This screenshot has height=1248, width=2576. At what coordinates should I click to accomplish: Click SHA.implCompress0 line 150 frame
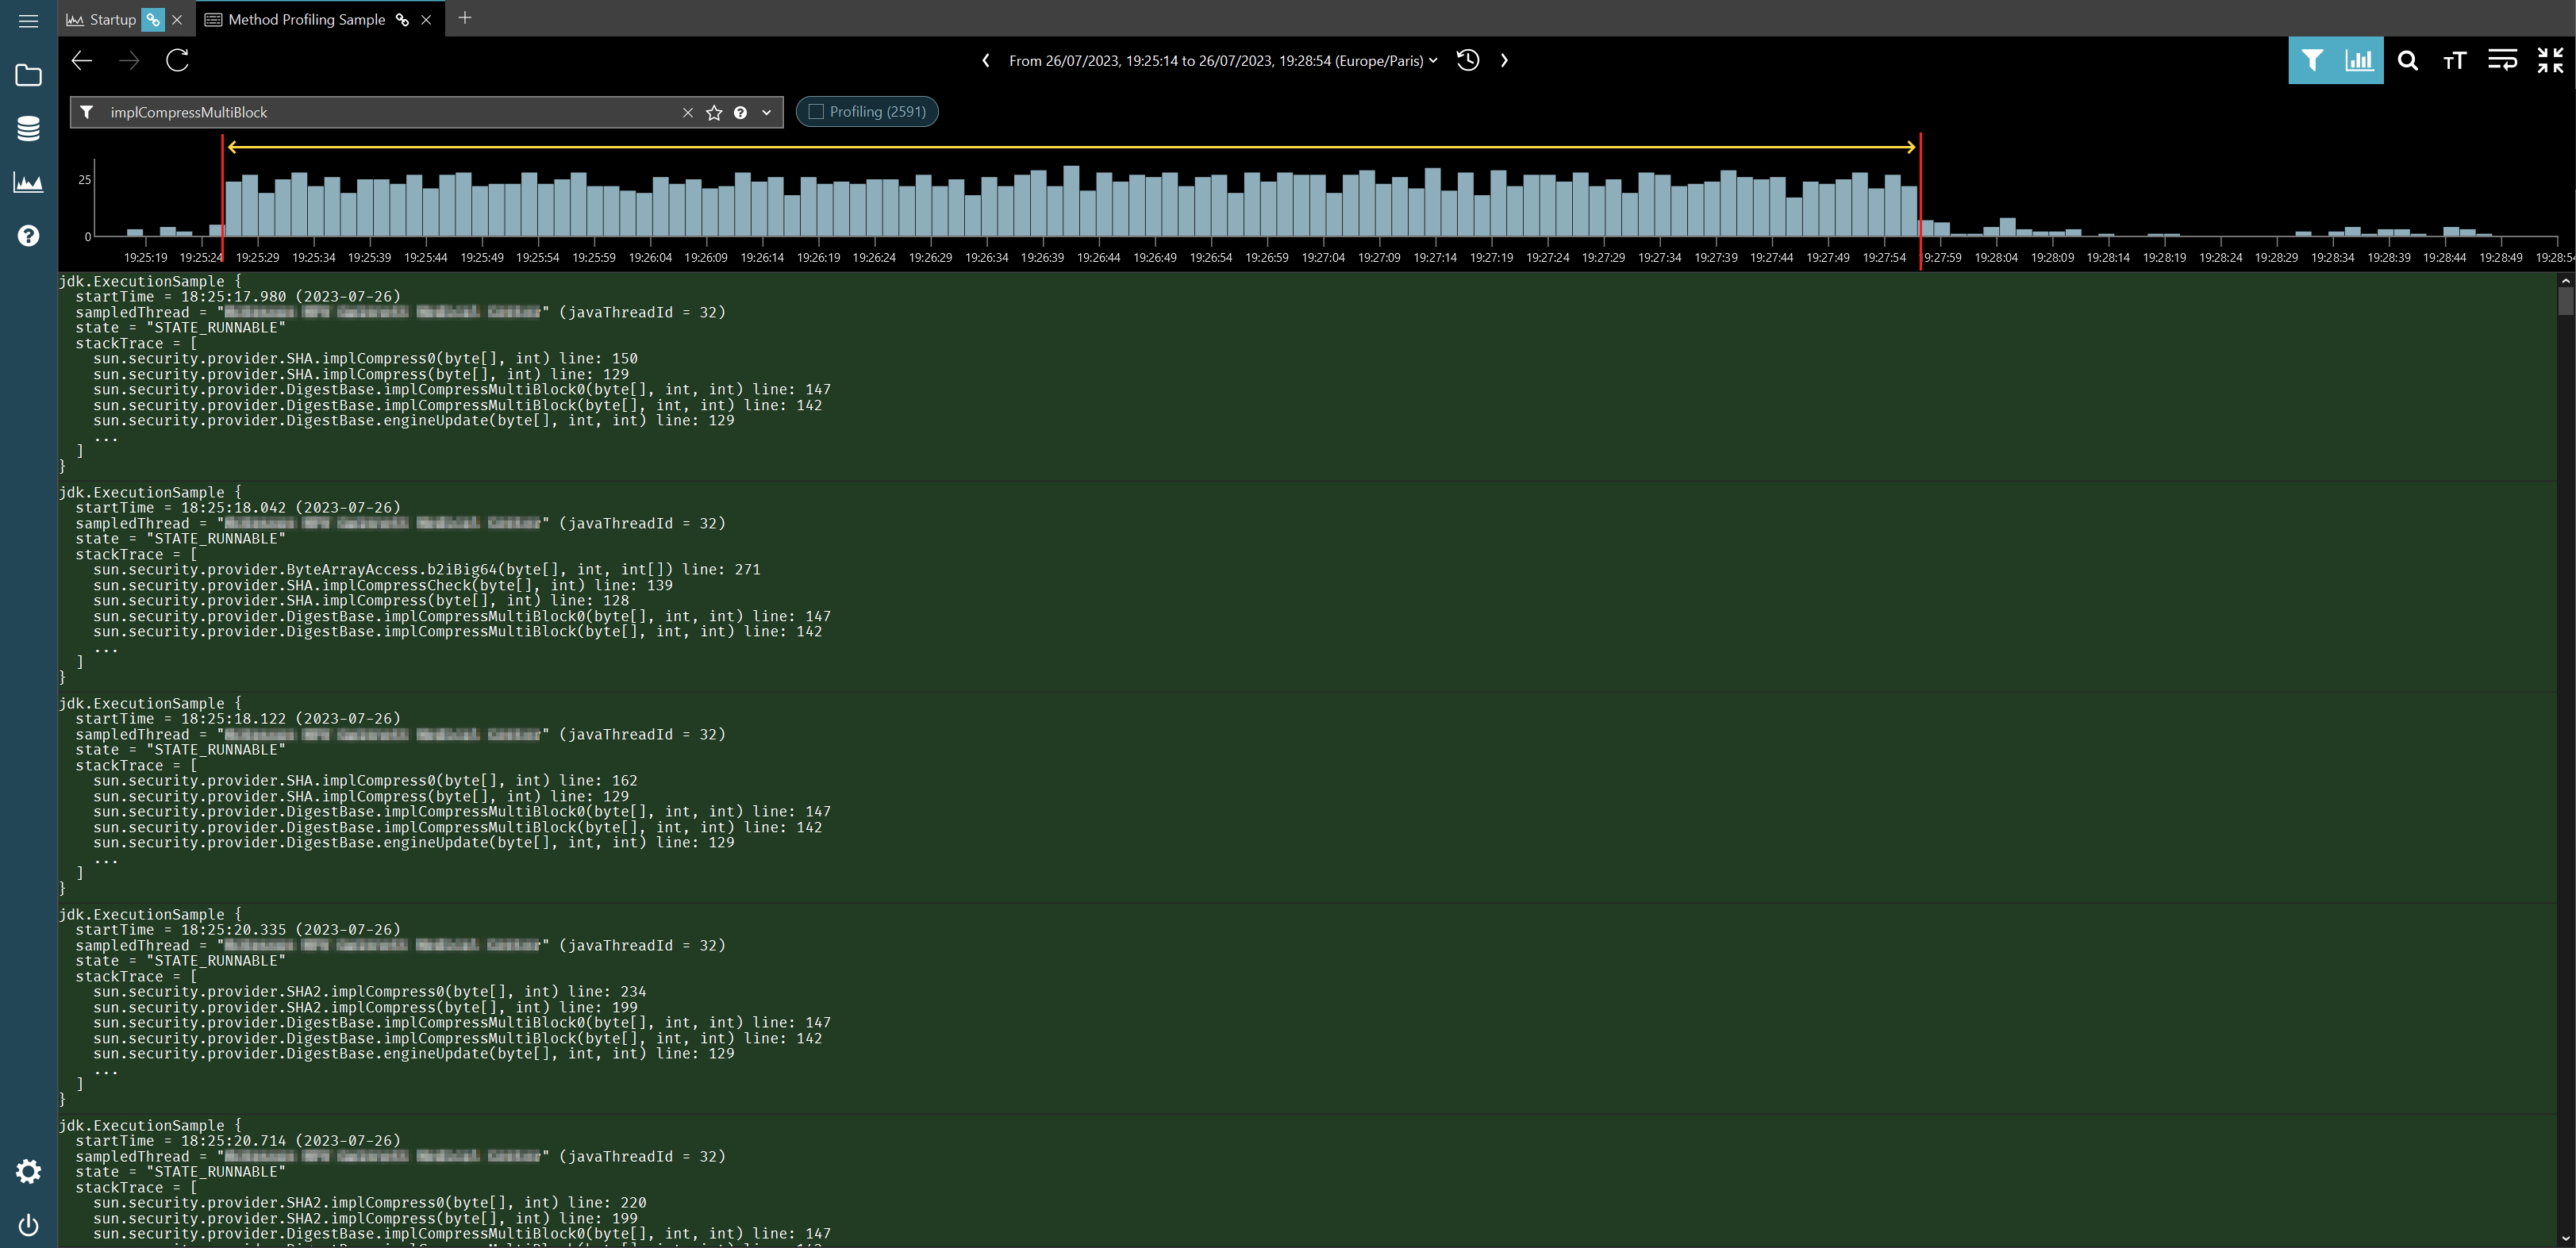click(365, 359)
